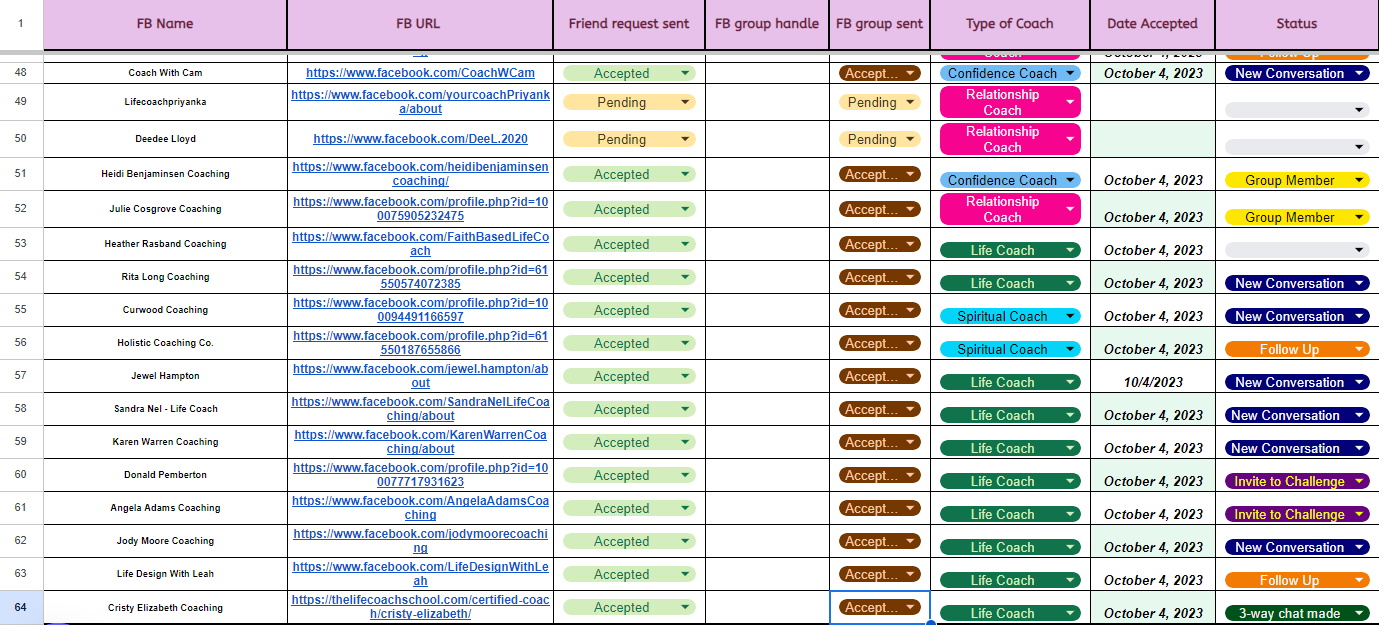
Task: Open Follow Up status dropdown for Holistic Coaching Co.
Action: pyautogui.click(x=1297, y=349)
